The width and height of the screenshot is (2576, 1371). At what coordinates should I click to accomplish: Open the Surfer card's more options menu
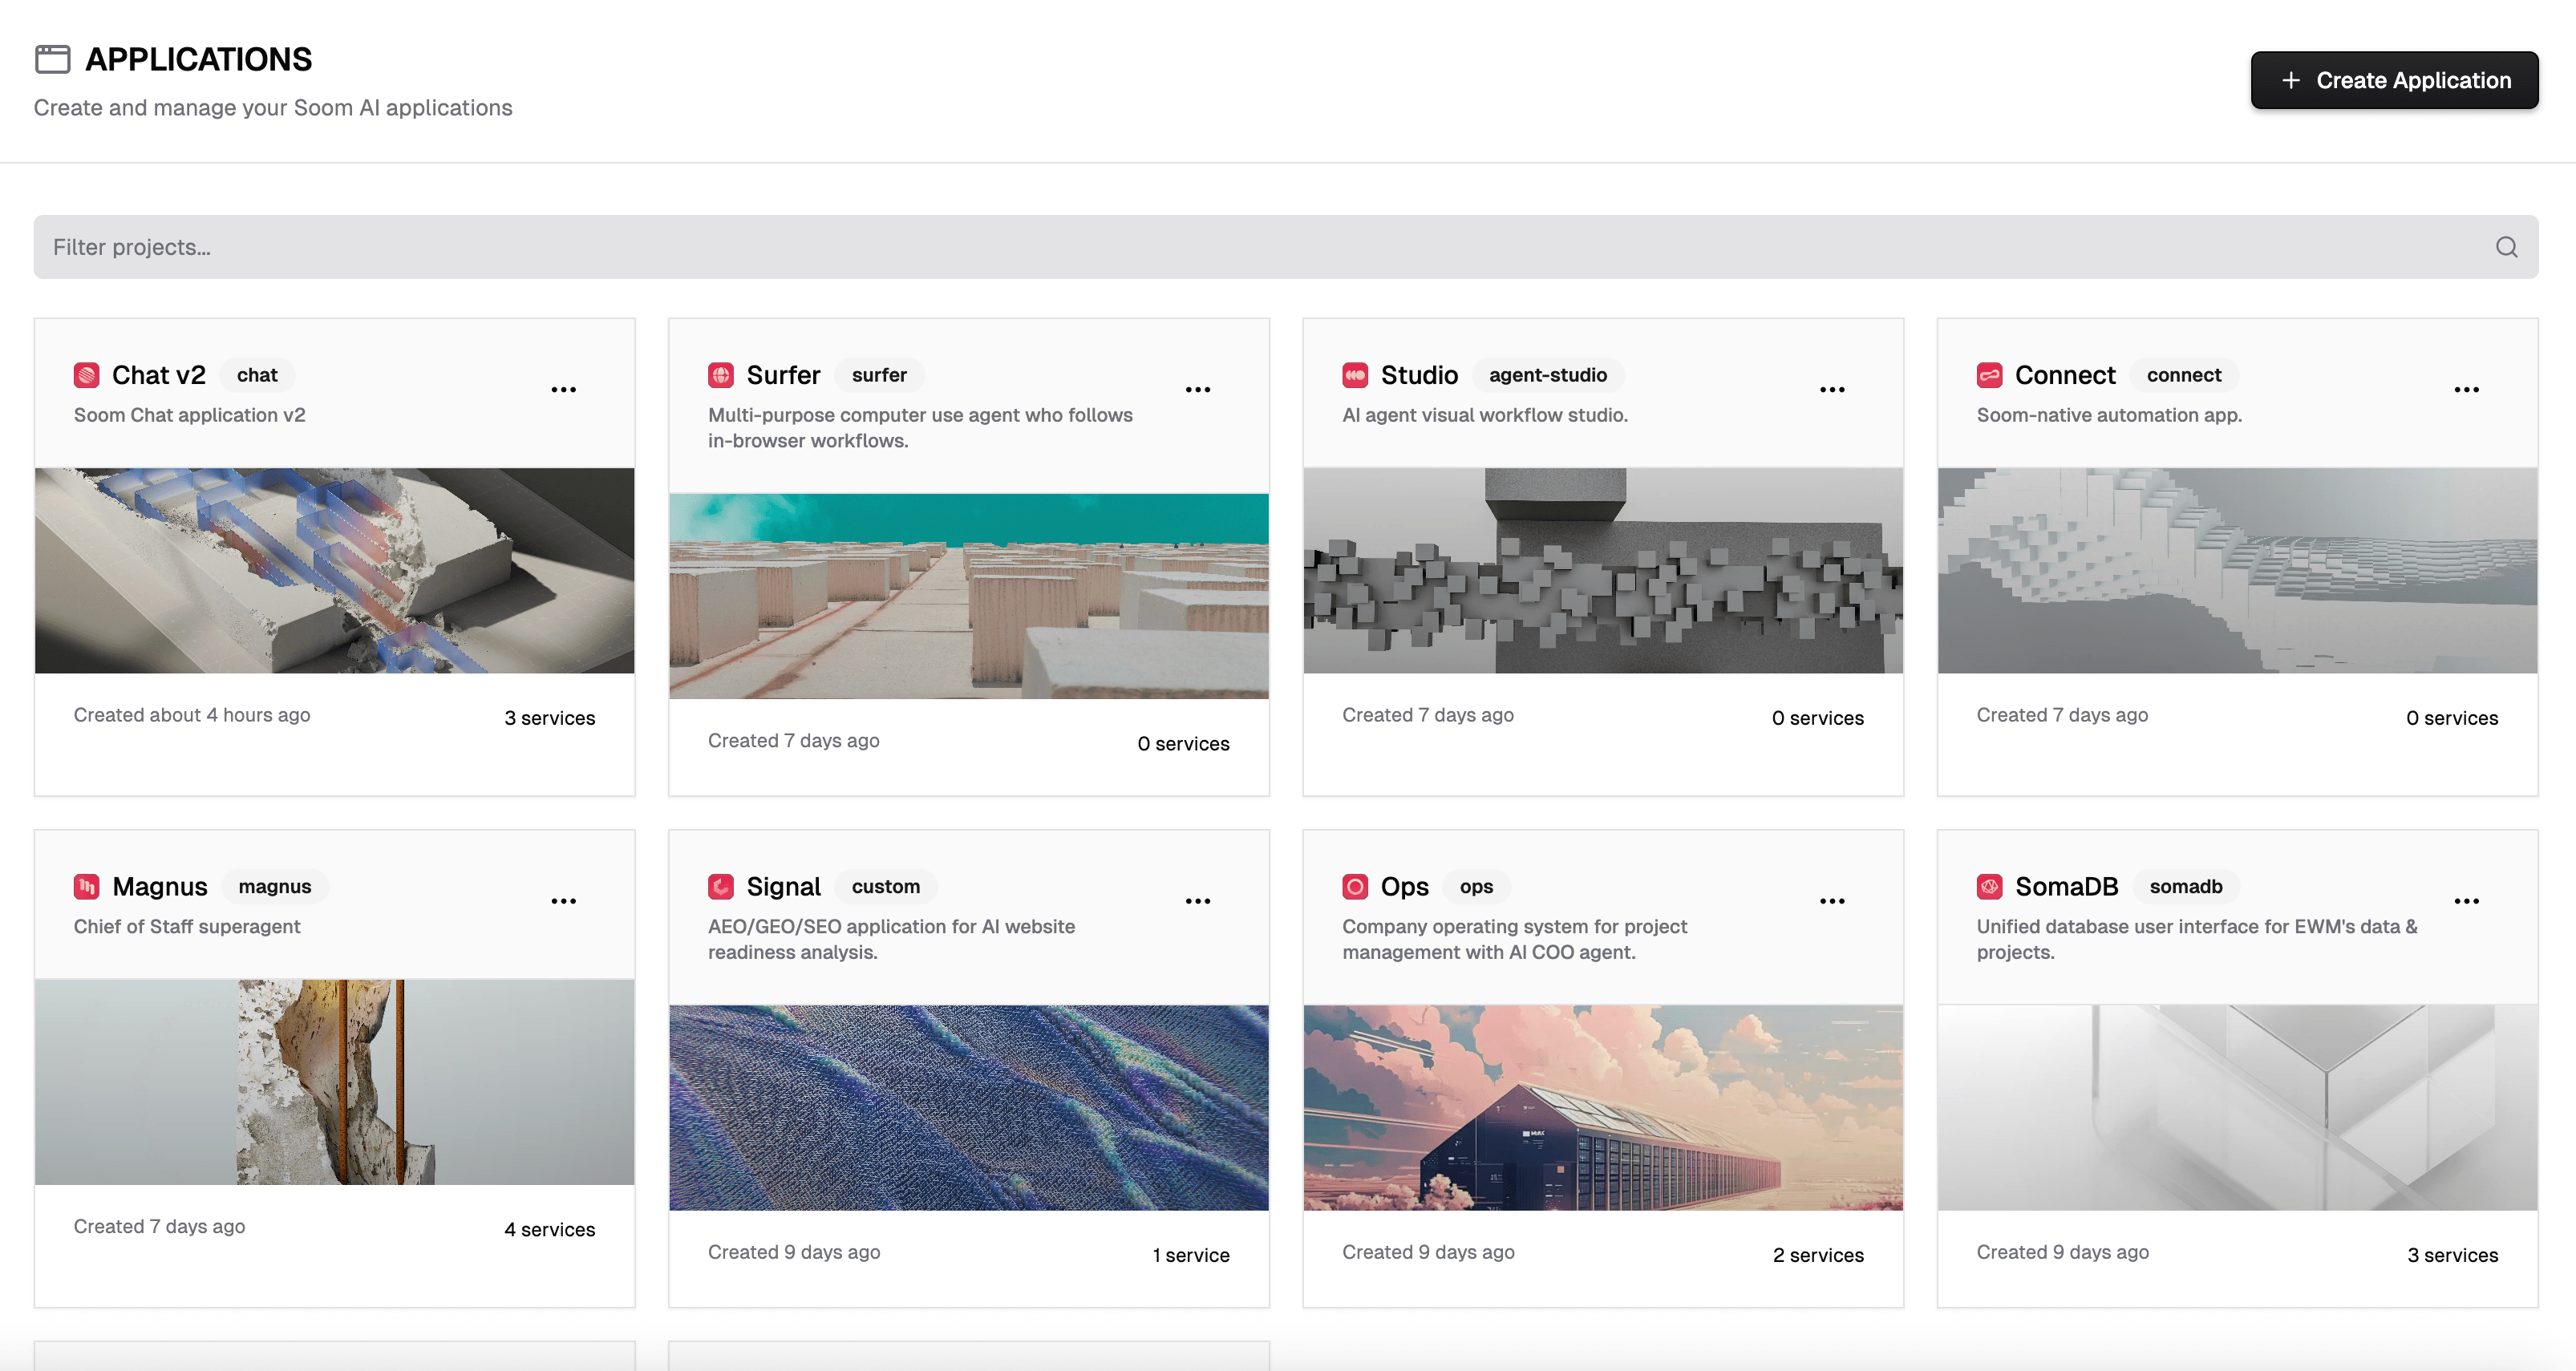click(x=1198, y=390)
